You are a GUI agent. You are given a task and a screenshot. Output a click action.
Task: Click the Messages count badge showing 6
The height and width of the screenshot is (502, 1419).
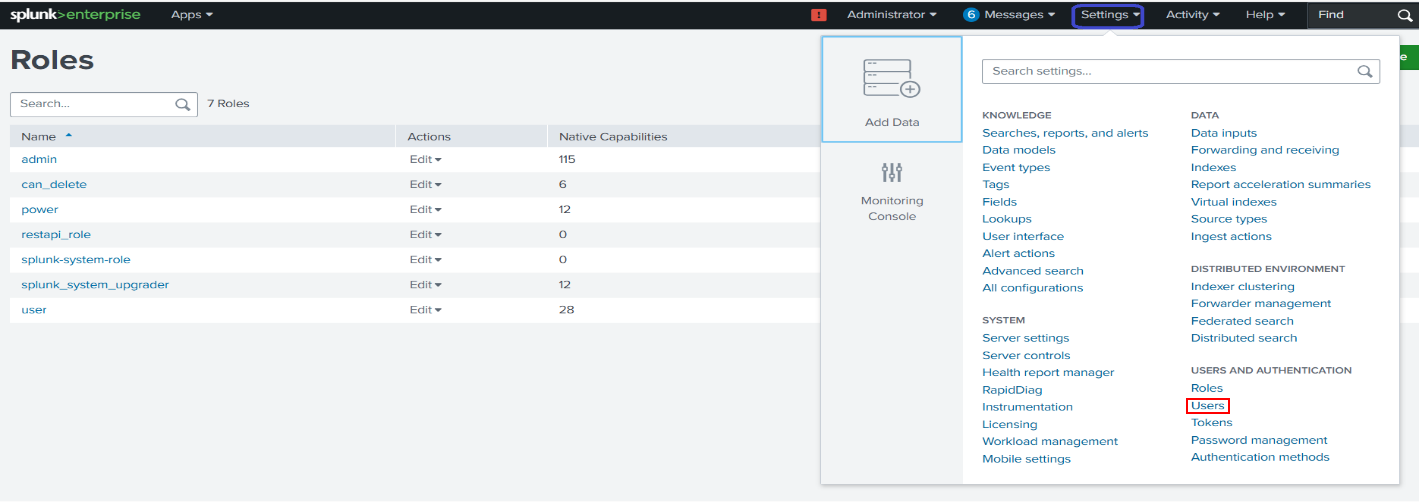(x=970, y=15)
